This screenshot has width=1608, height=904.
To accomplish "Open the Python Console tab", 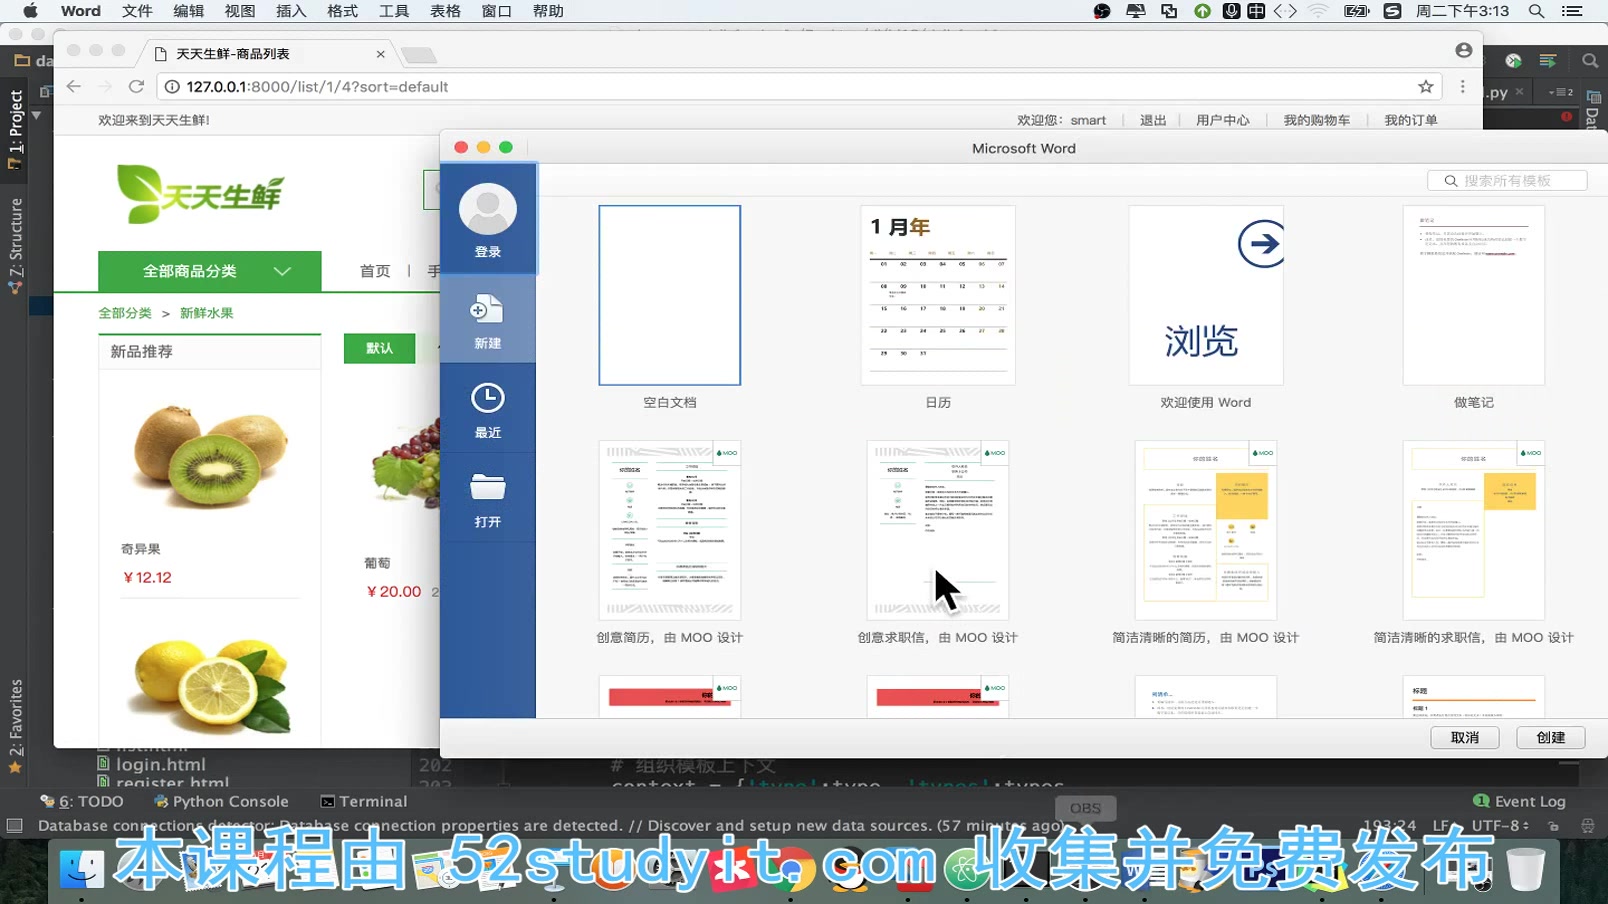I will click(221, 801).
